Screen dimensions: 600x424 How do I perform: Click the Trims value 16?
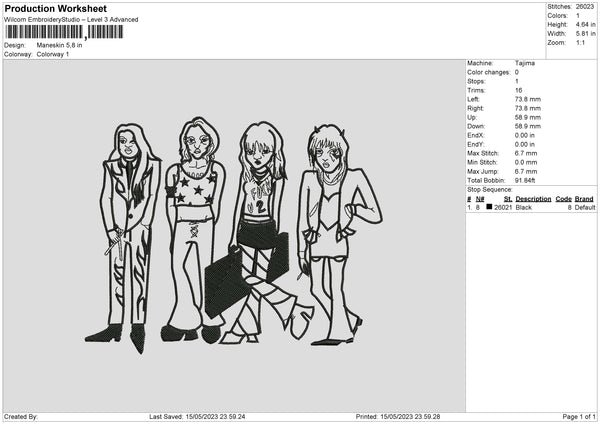pos(518,90)
